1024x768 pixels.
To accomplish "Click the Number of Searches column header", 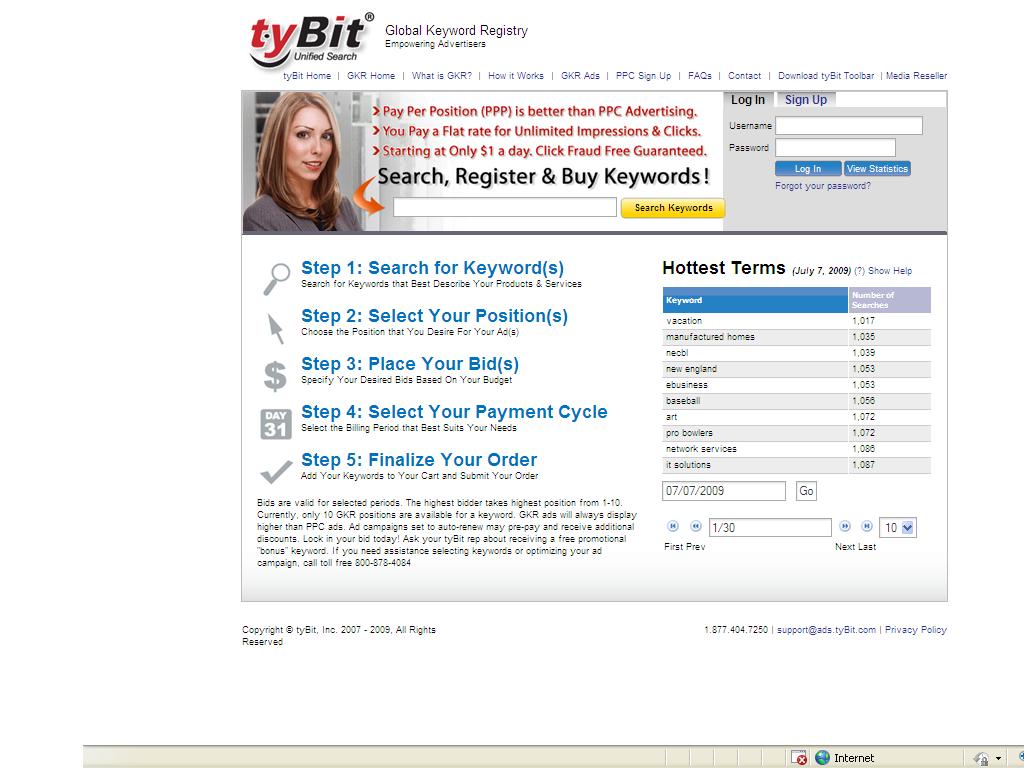I will click(889, 300).
